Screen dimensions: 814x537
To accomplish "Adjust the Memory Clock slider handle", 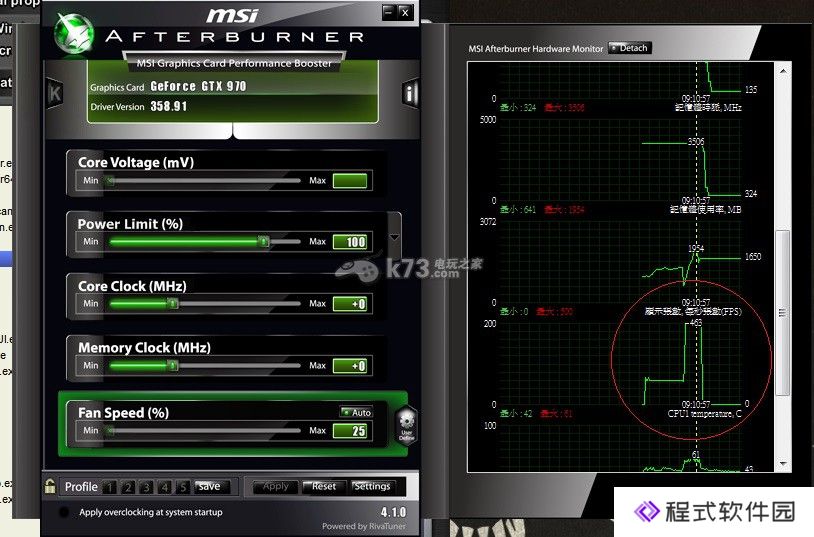I will click(x=173, y=366).
